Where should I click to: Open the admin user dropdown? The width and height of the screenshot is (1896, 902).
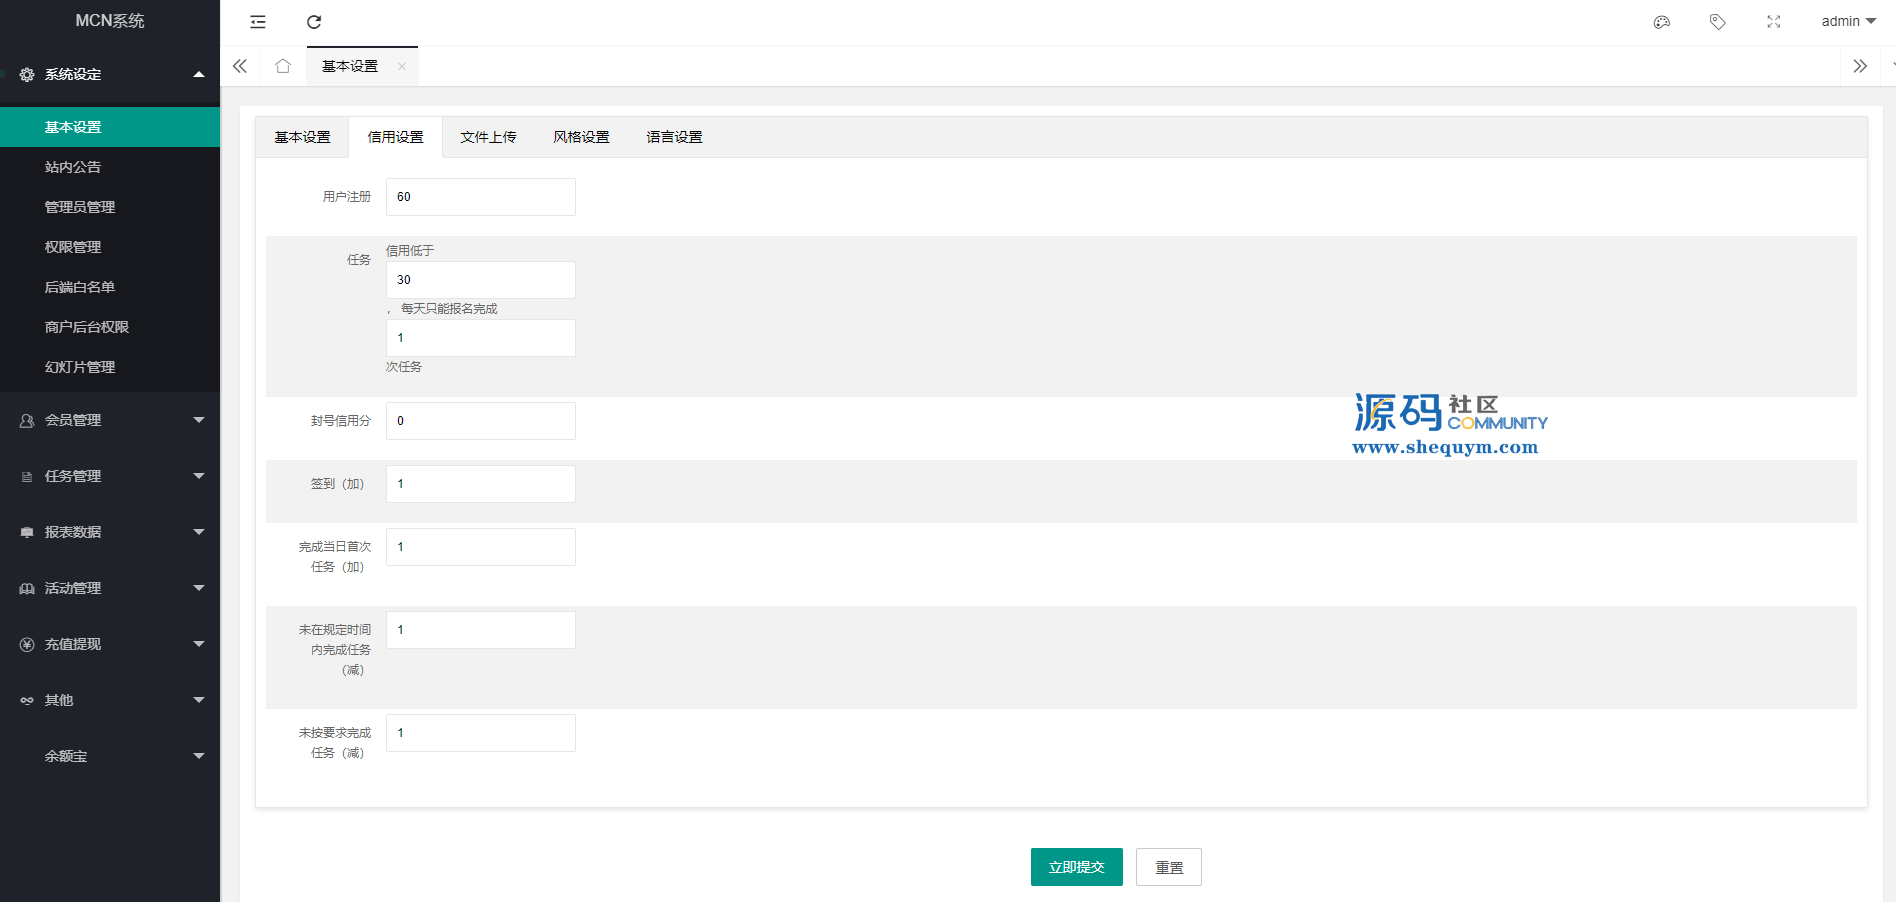pyautogui.click(x=1848, y=21)
